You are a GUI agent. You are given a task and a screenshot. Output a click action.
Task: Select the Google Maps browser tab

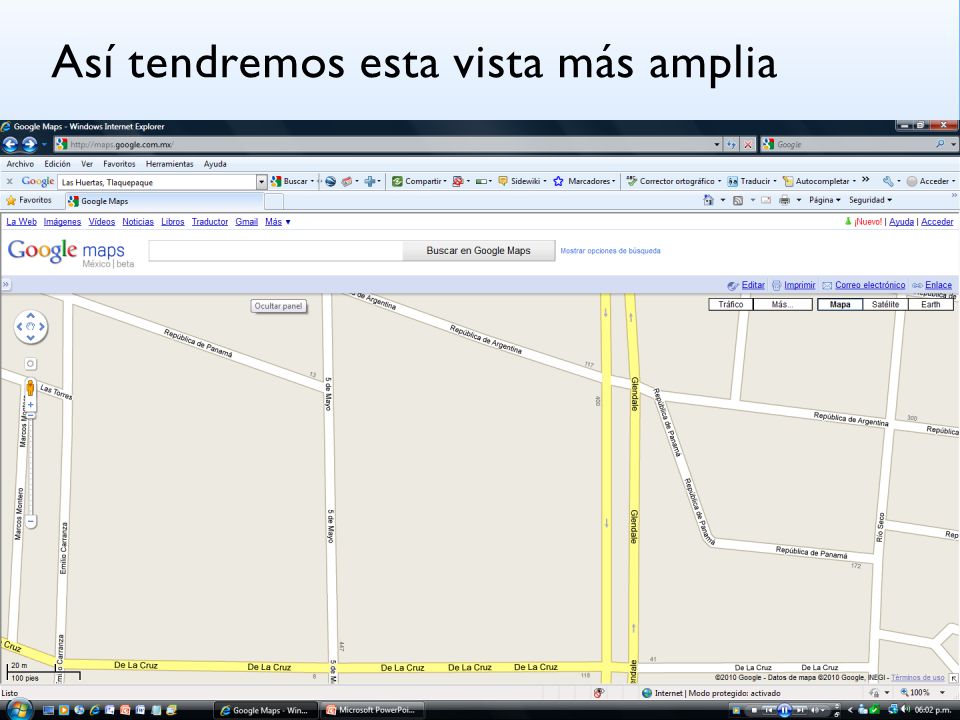pos(164,201)
